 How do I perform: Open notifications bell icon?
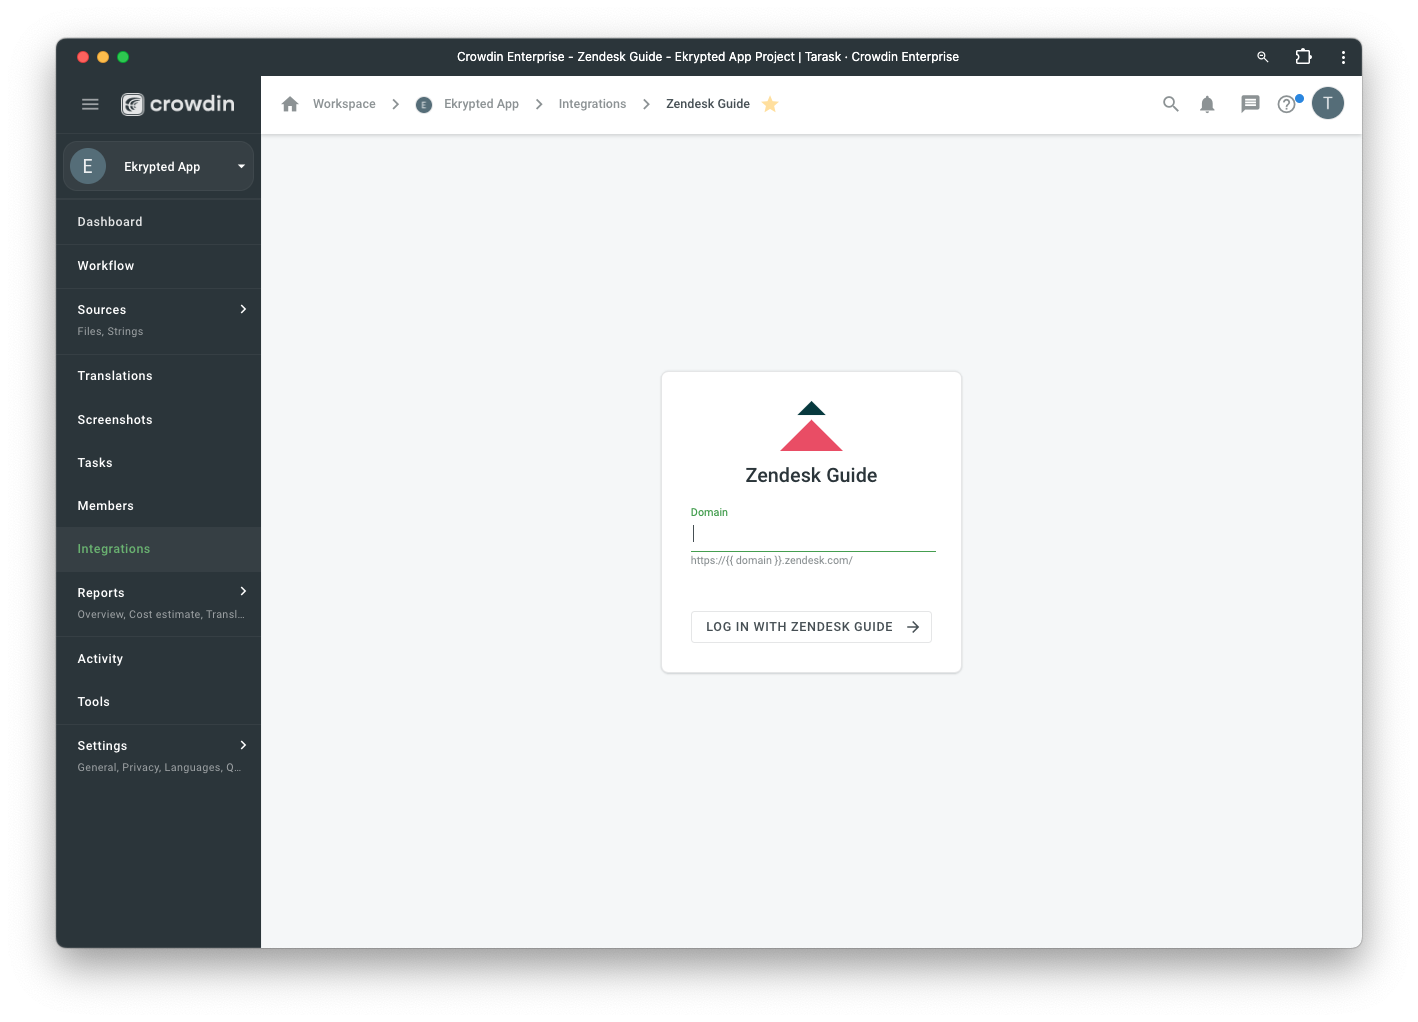[x=1207, y=104]
